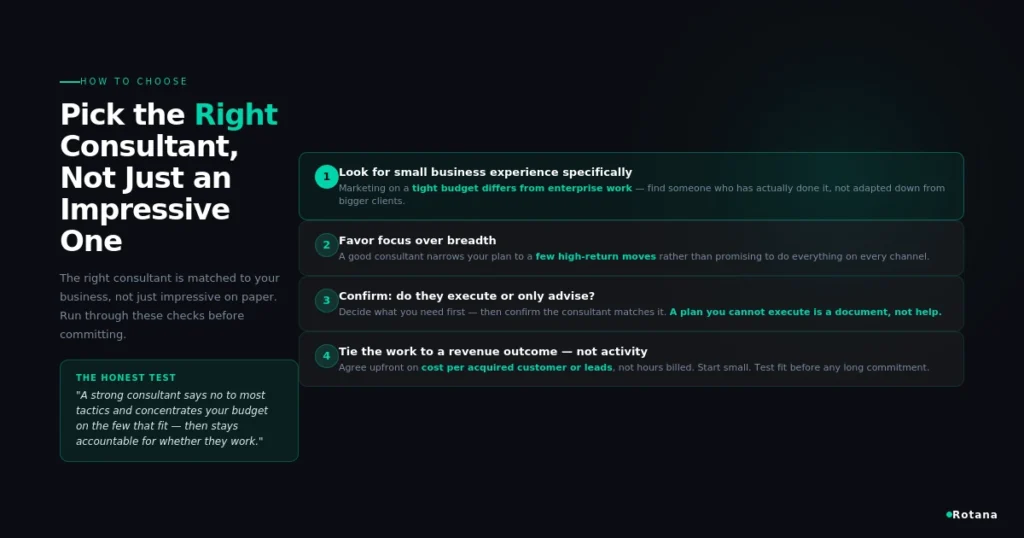Click the green dash before HOW TO CHOOSE
This screenshot has width=1024, height=538.
click(69, 82)
